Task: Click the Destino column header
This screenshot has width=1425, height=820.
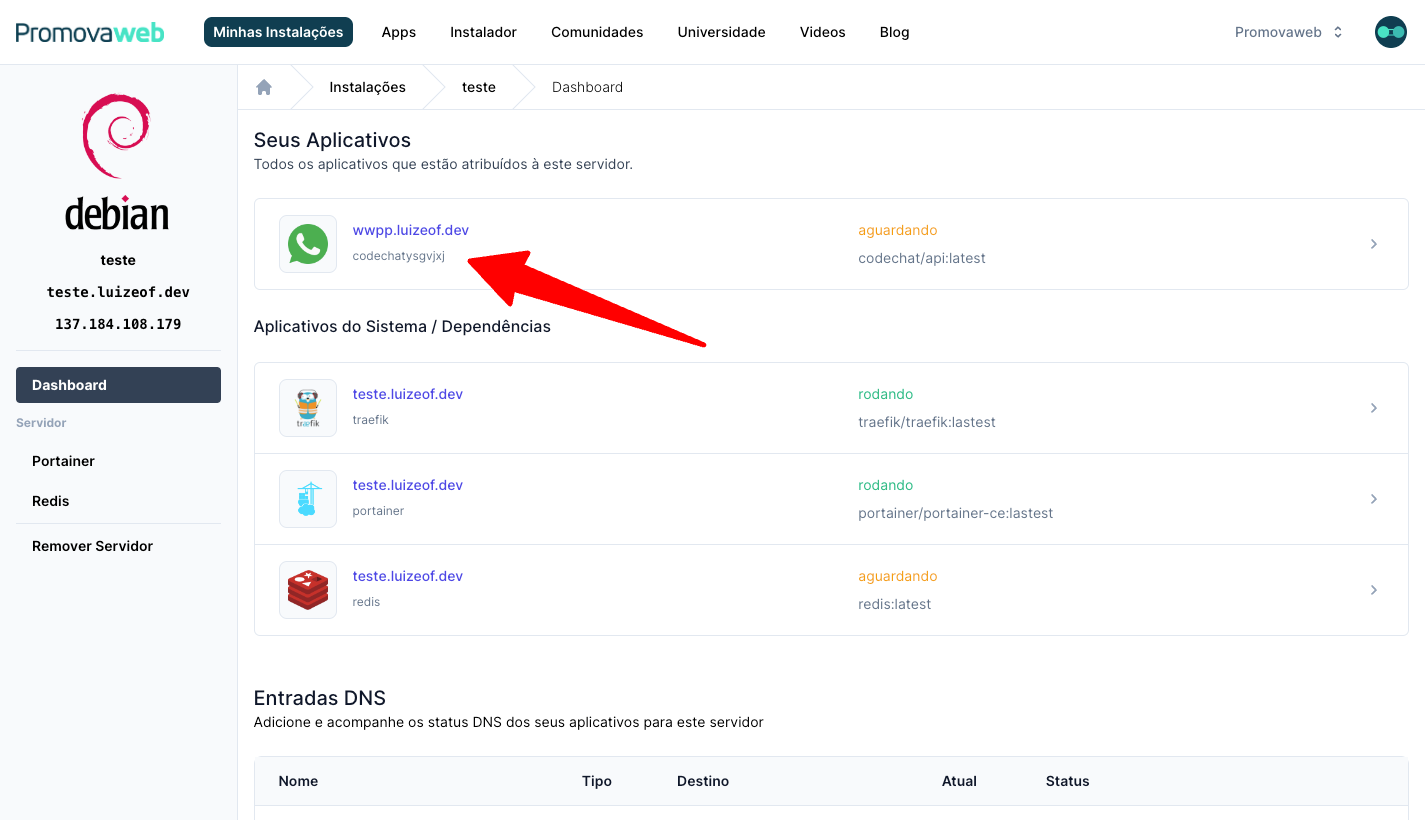Action: (703, 781)
